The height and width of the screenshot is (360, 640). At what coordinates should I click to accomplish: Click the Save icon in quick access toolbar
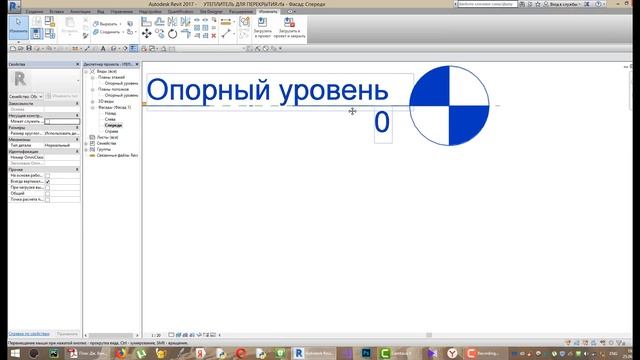pyautogui.click(x=29, y=49)
